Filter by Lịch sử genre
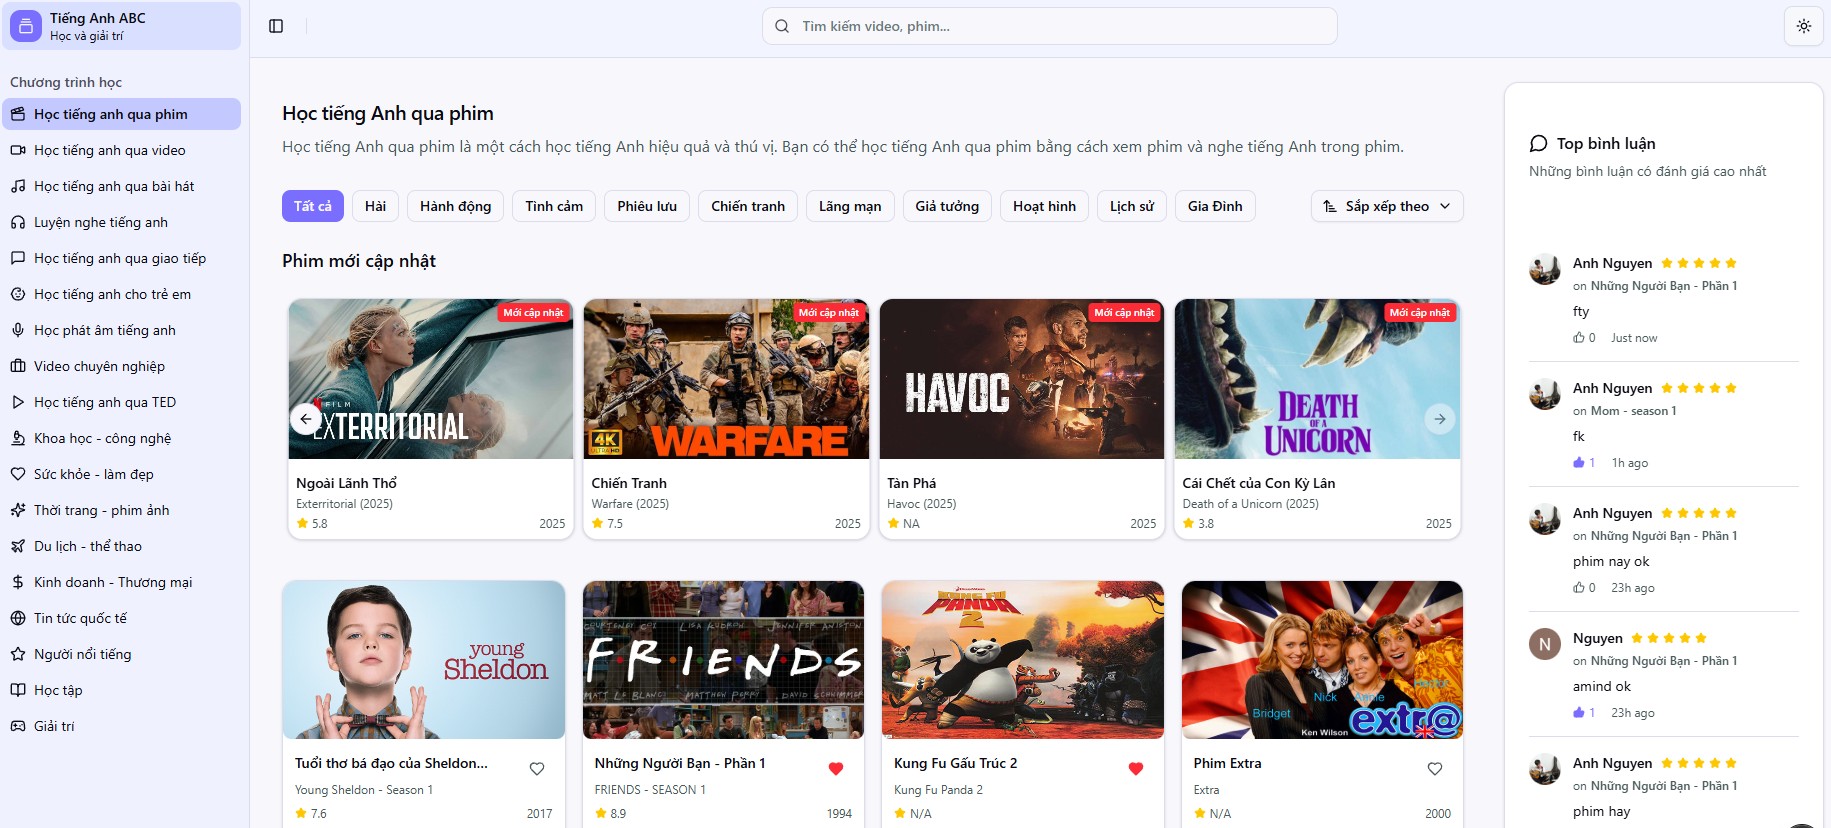Viewport: 1831px width, 828px height. pos(1132,206)
